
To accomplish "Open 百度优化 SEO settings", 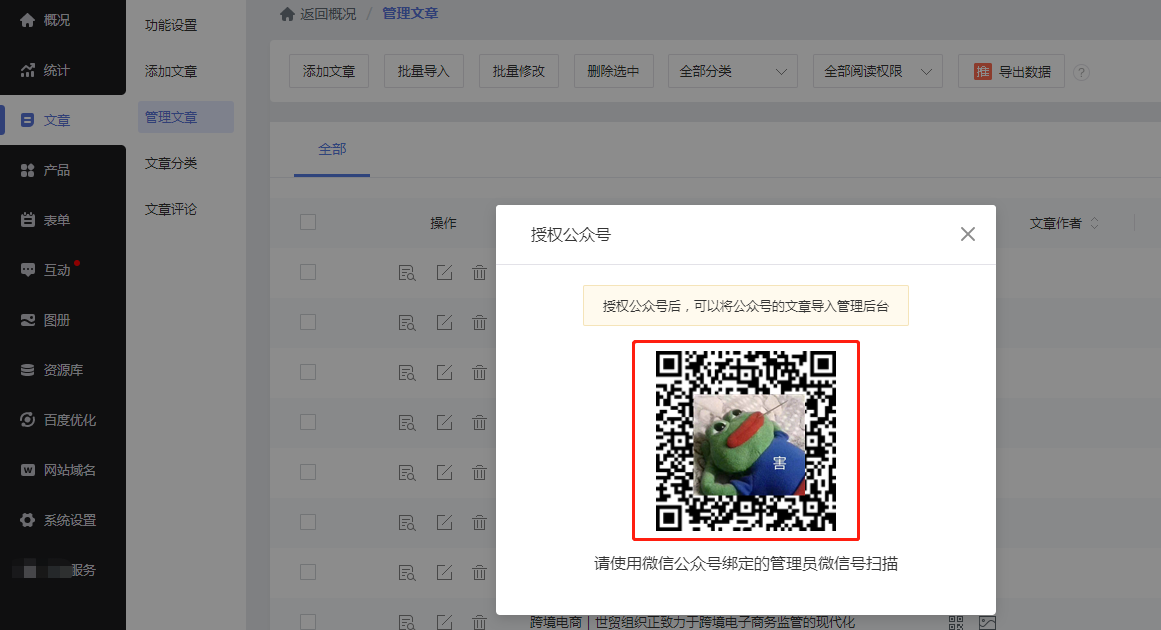I will click(58, 420).
